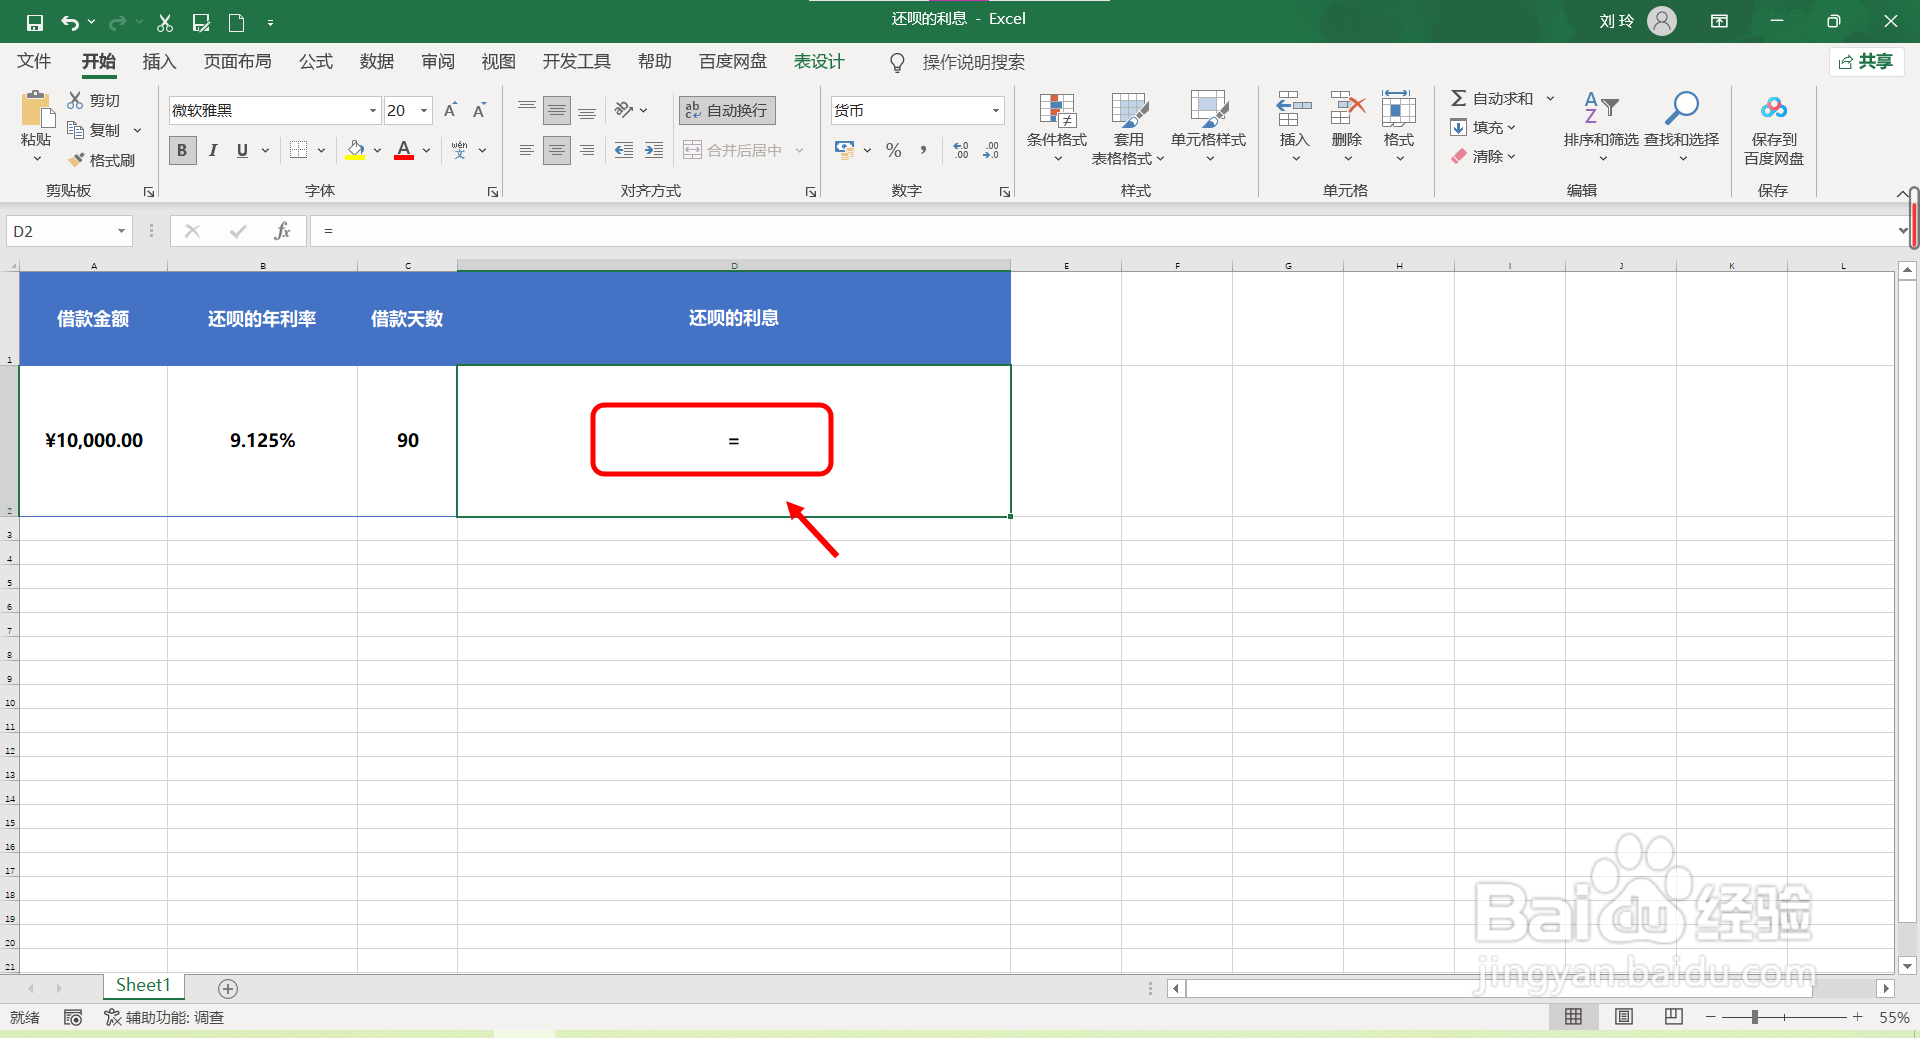Toggle center horizontal alignment
The image size is (1920, 1038).
coord(557,150)
